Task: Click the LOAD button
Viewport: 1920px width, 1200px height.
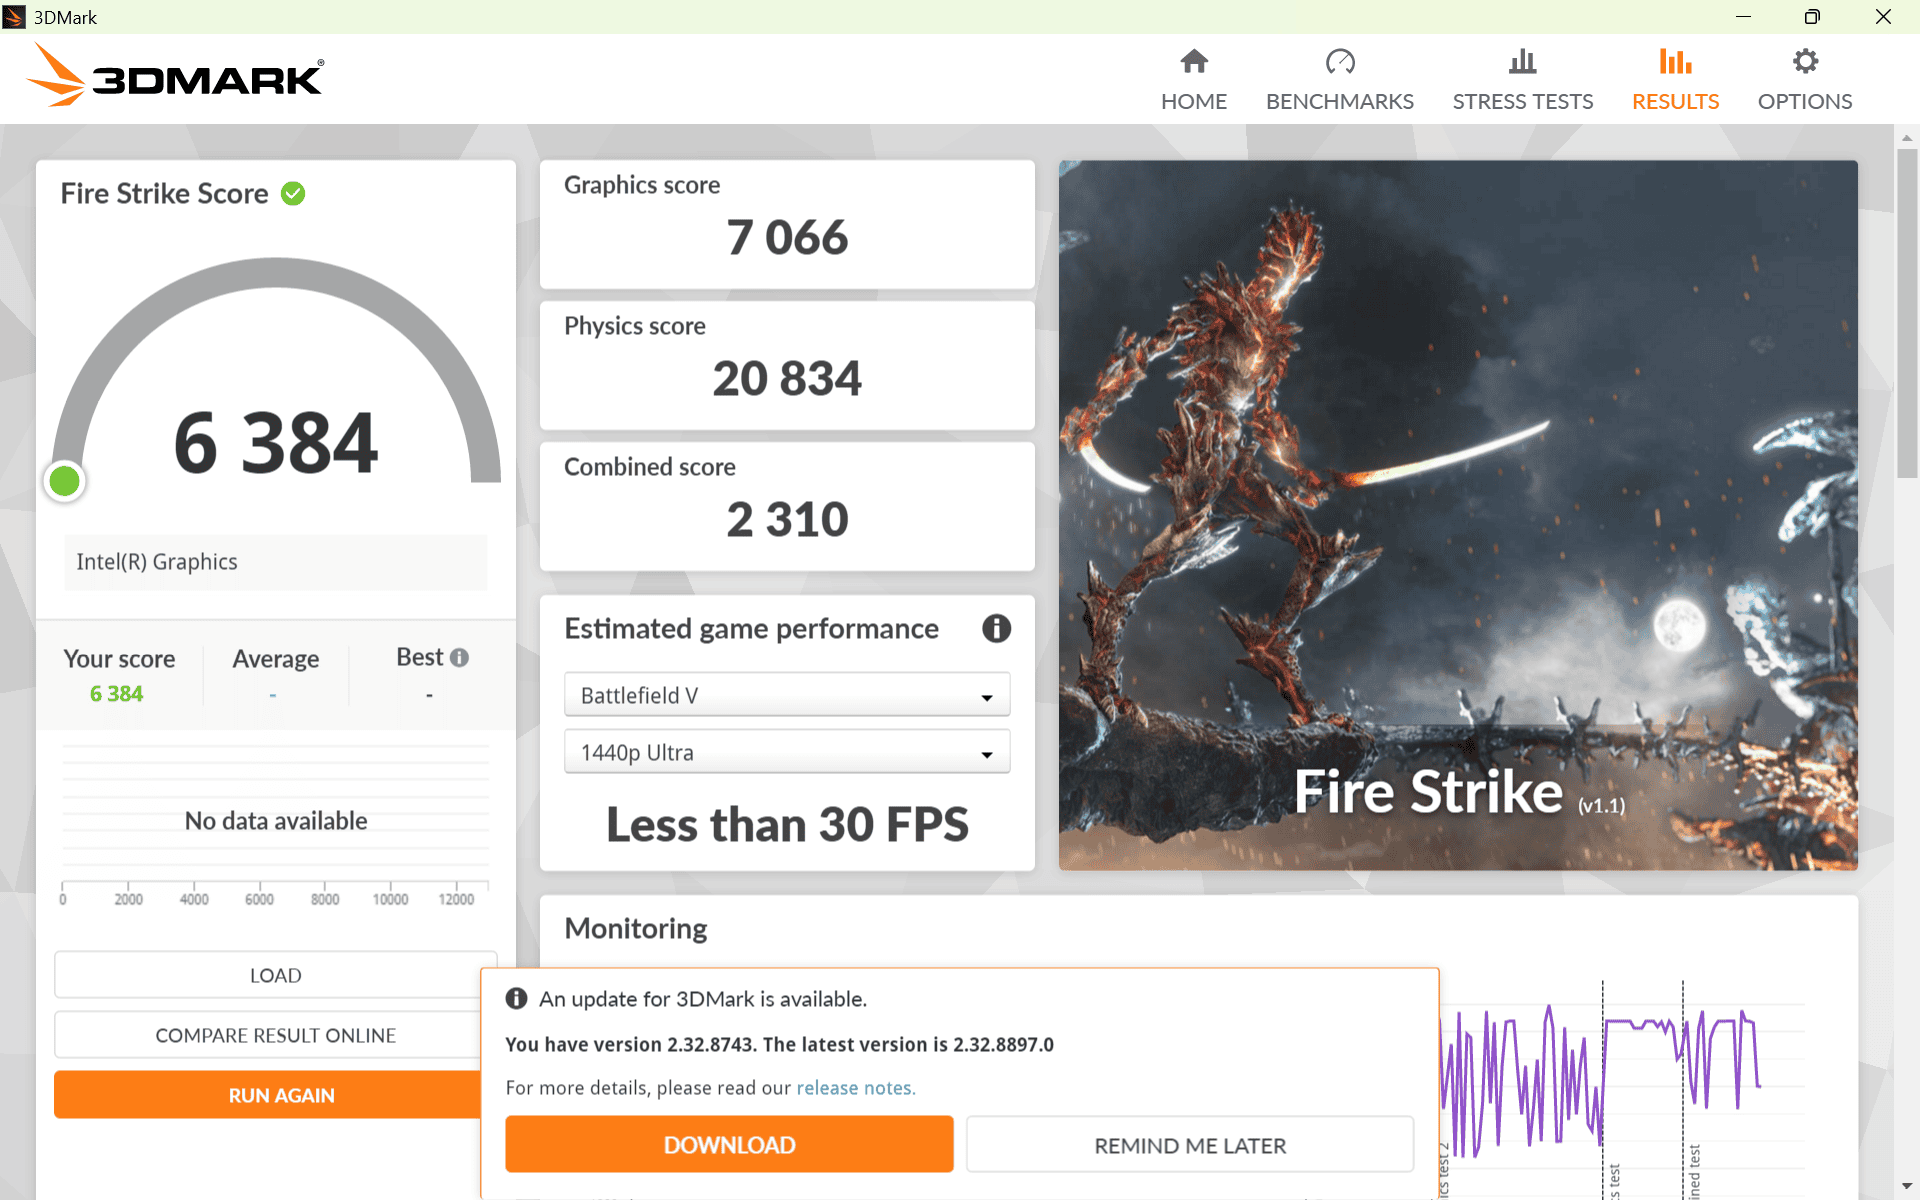Action: pyautogui.click(x=275, y=975)
